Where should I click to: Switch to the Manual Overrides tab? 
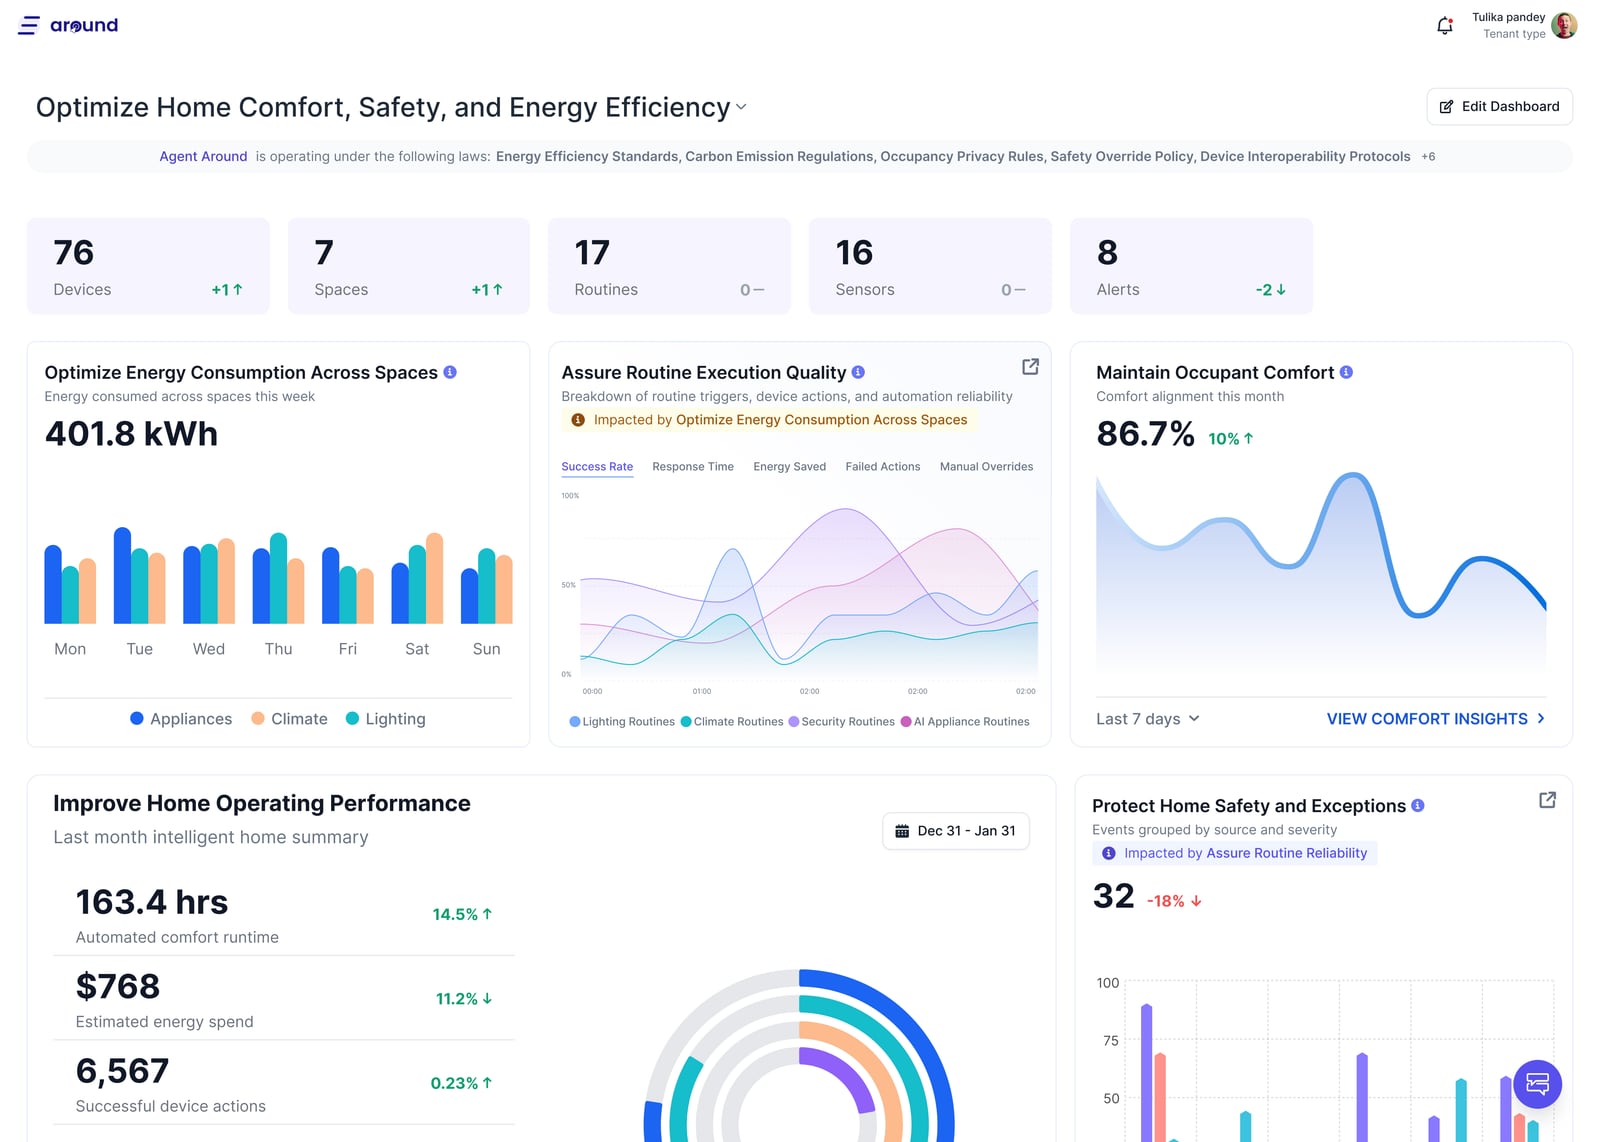pyautogui.click(x=986, y=467)
